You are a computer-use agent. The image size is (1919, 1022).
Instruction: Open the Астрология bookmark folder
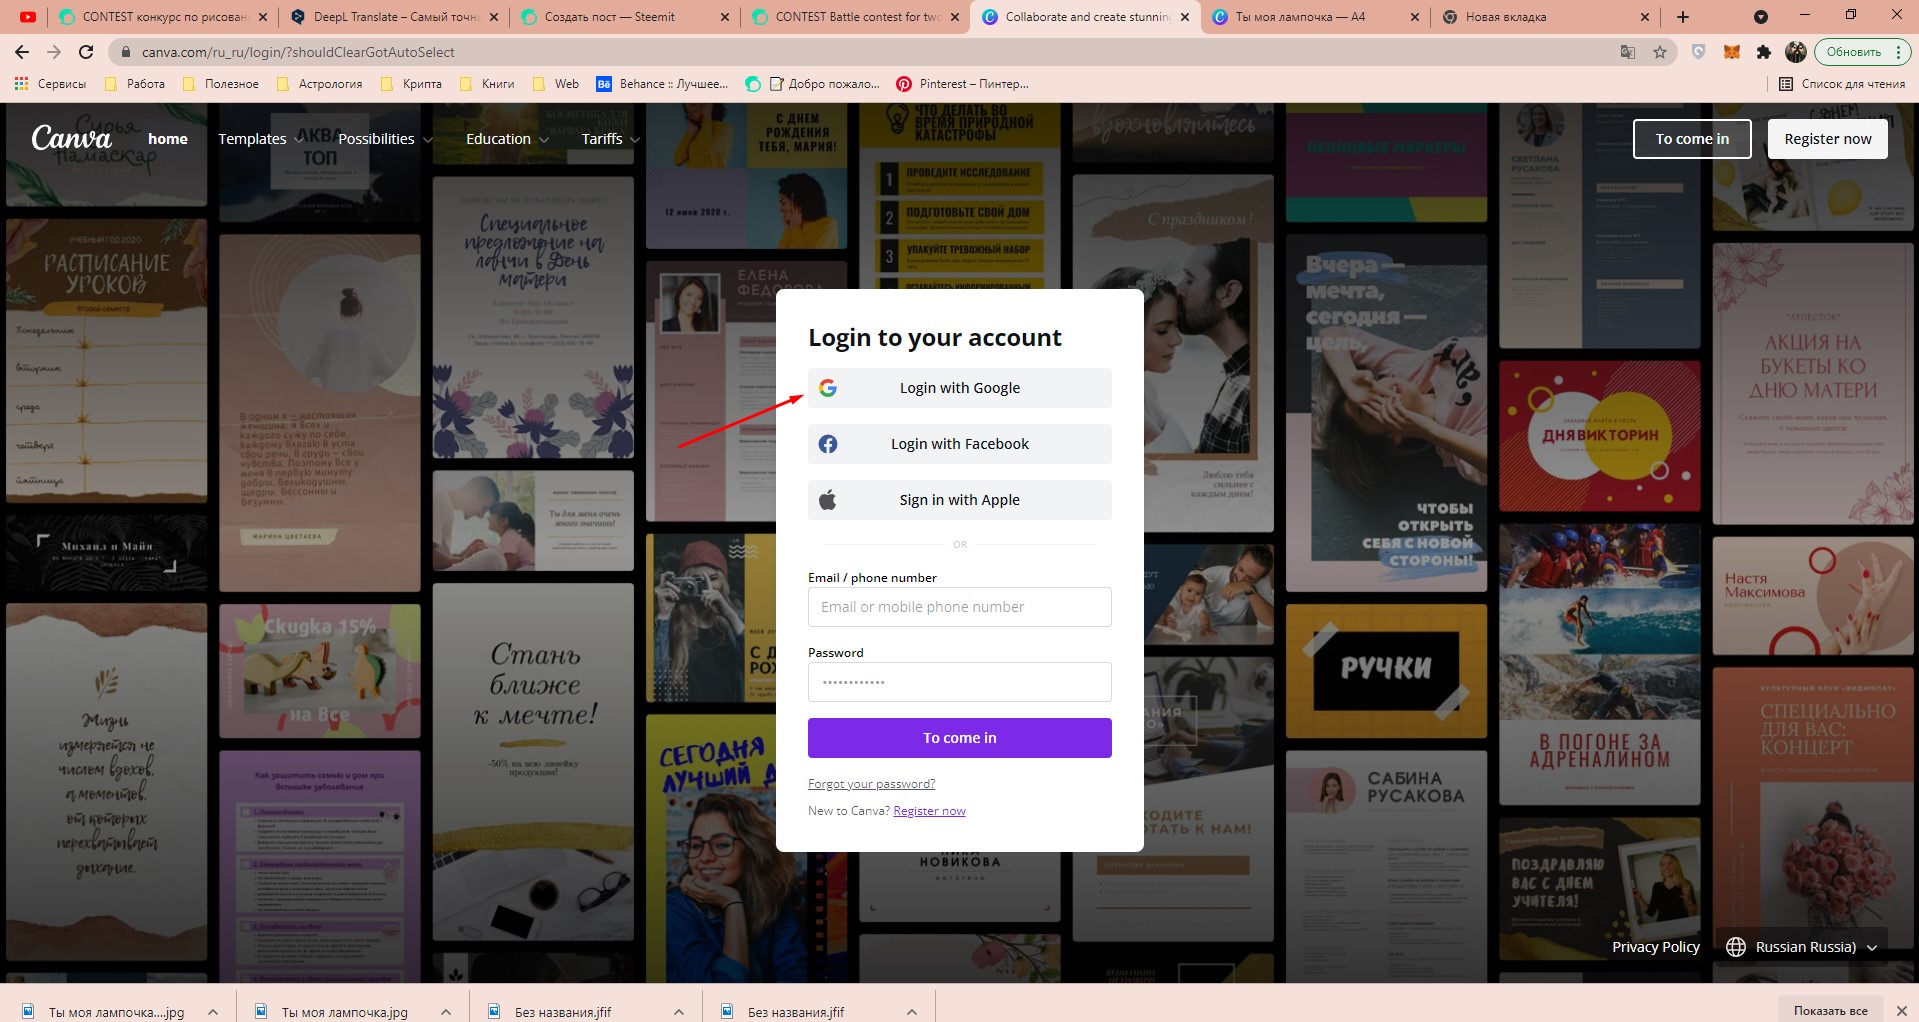click(x=319, y=84)
